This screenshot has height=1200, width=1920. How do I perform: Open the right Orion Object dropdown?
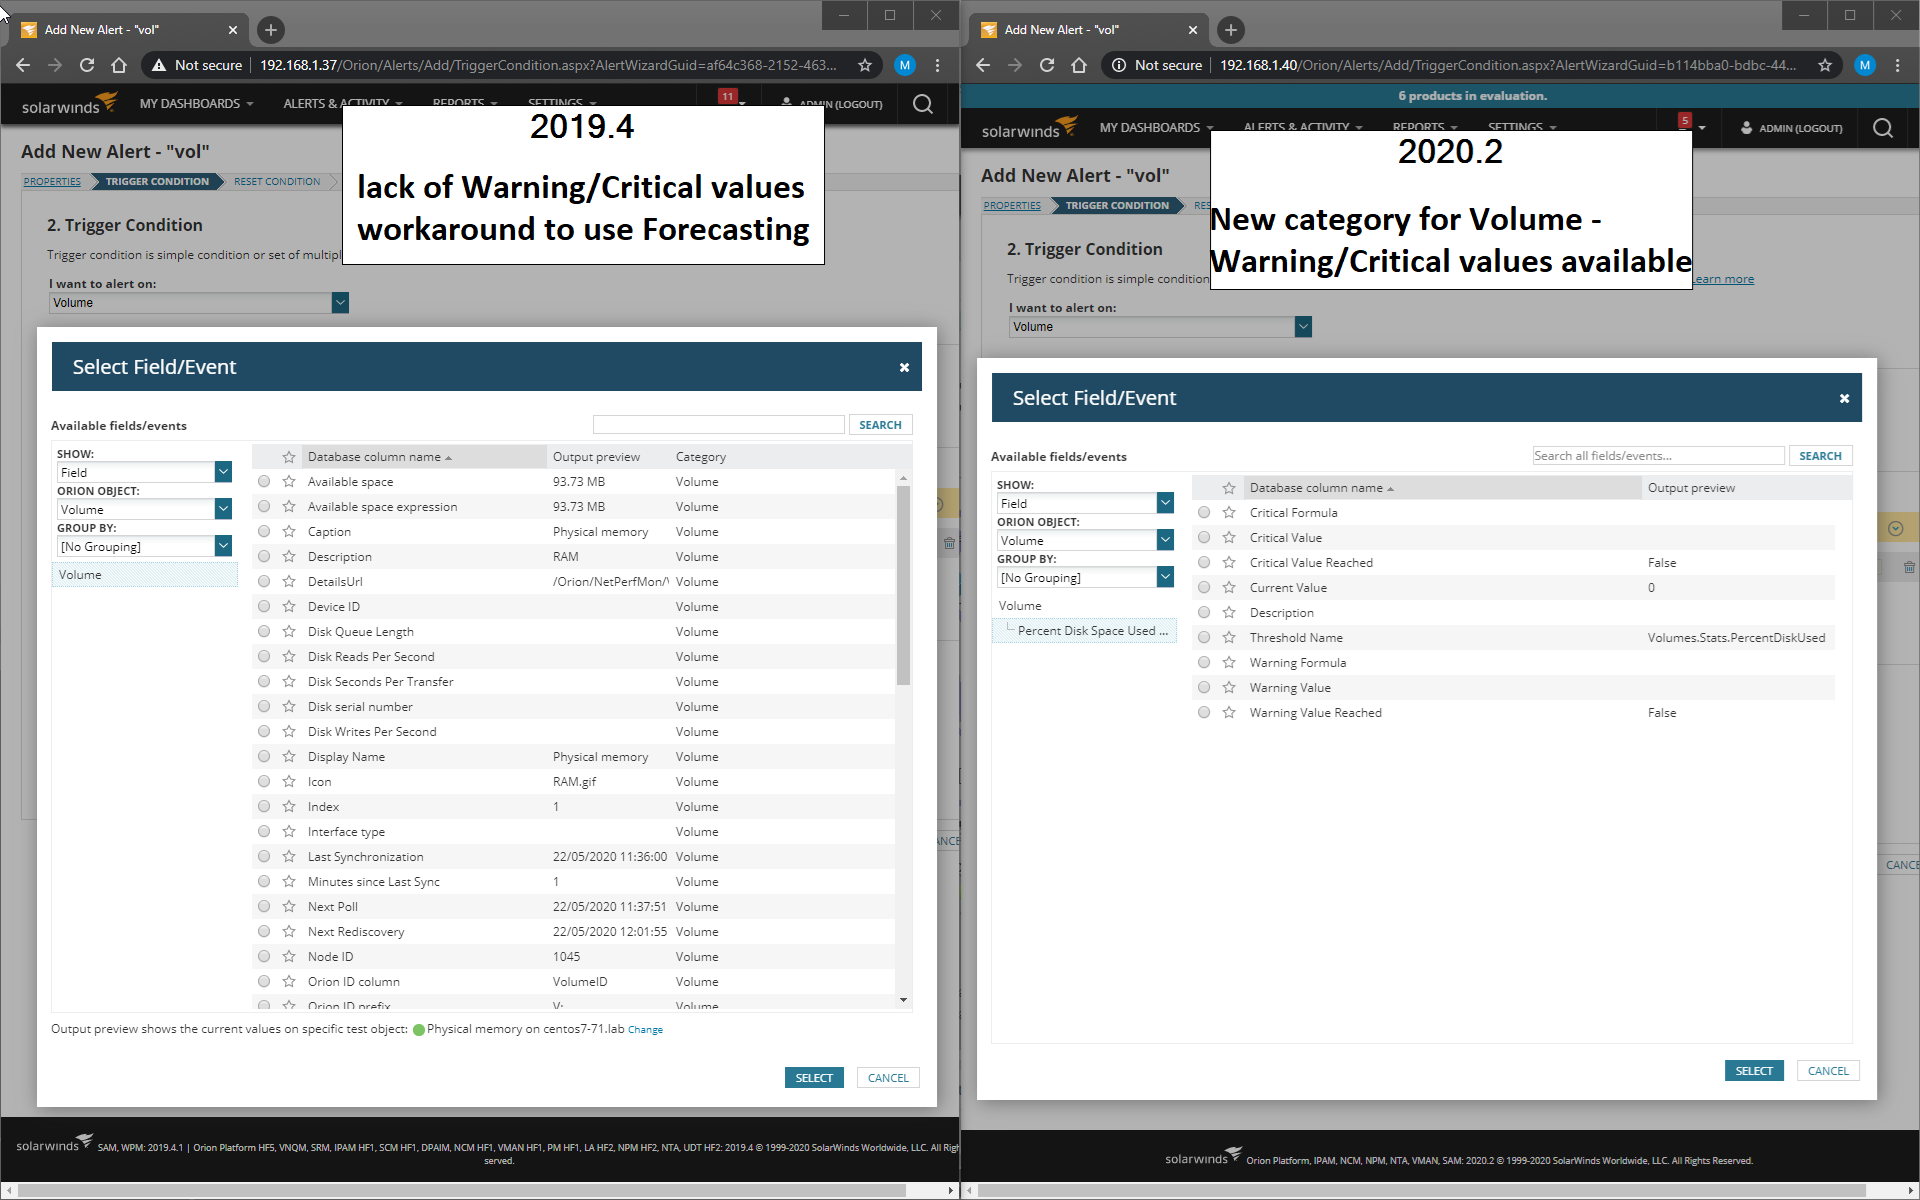pyautogui.click(x=1165, y=540)
